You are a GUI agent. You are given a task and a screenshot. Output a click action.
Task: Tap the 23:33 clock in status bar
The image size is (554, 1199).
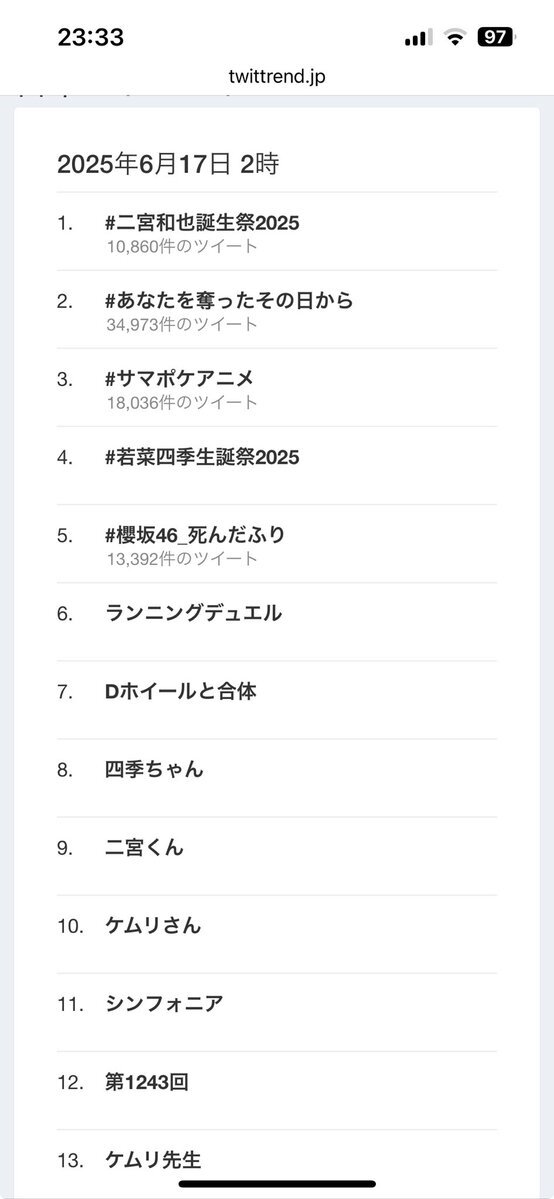coord(90,37)
